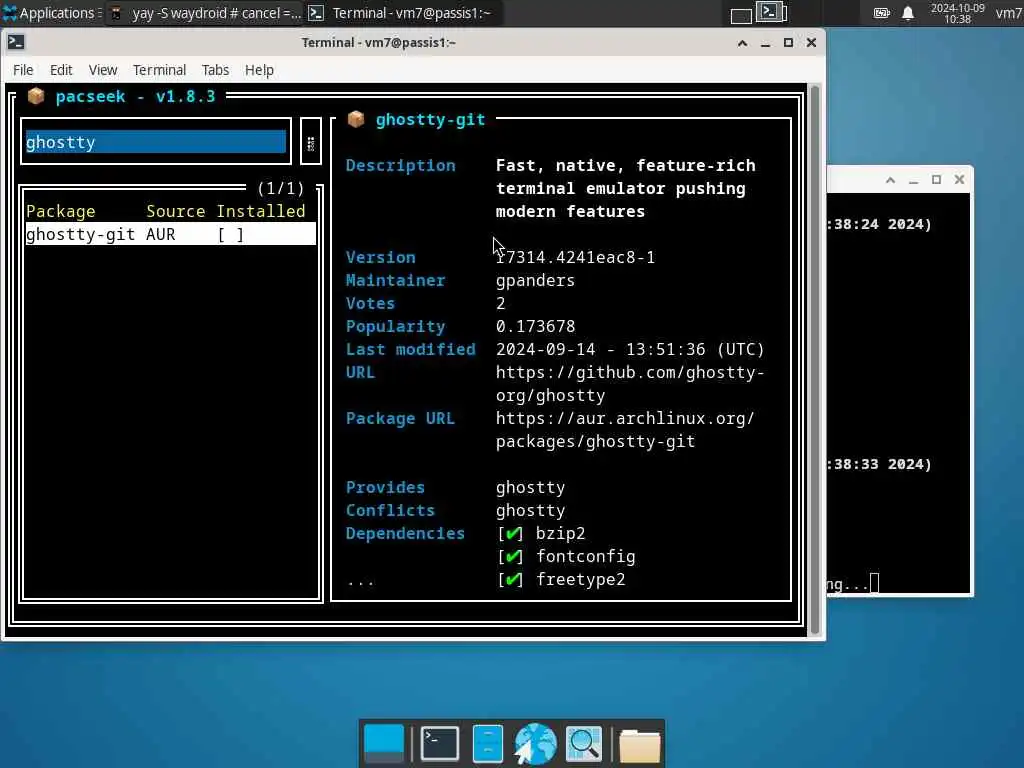This screenshot has width=1024, height=768.
Task: Click the Installed column header
Action: click(x=261, y=211)
